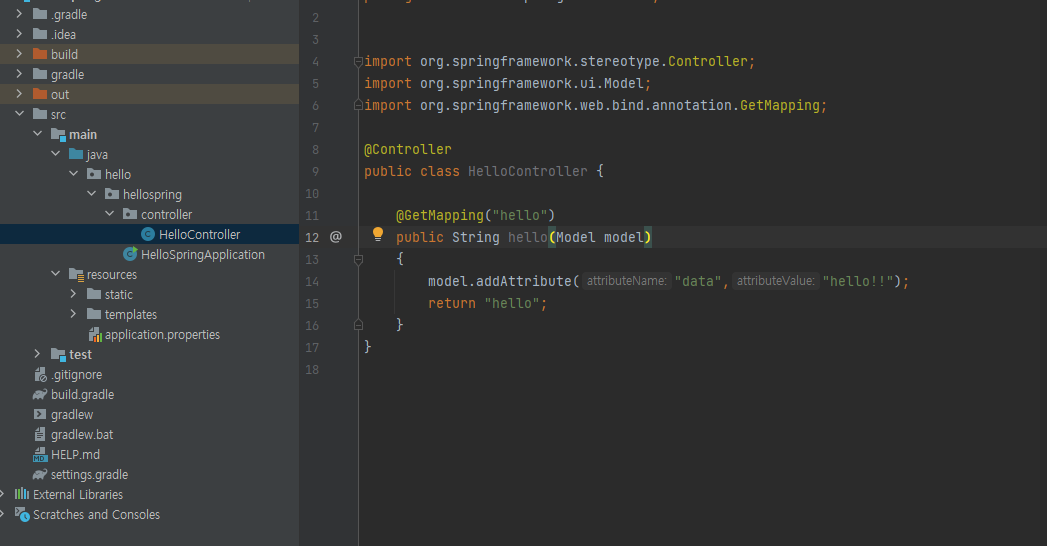This screenshot has height=546, width=1047.
Task: Click the @GetMapping annotation in code
Action: point(439,216)
